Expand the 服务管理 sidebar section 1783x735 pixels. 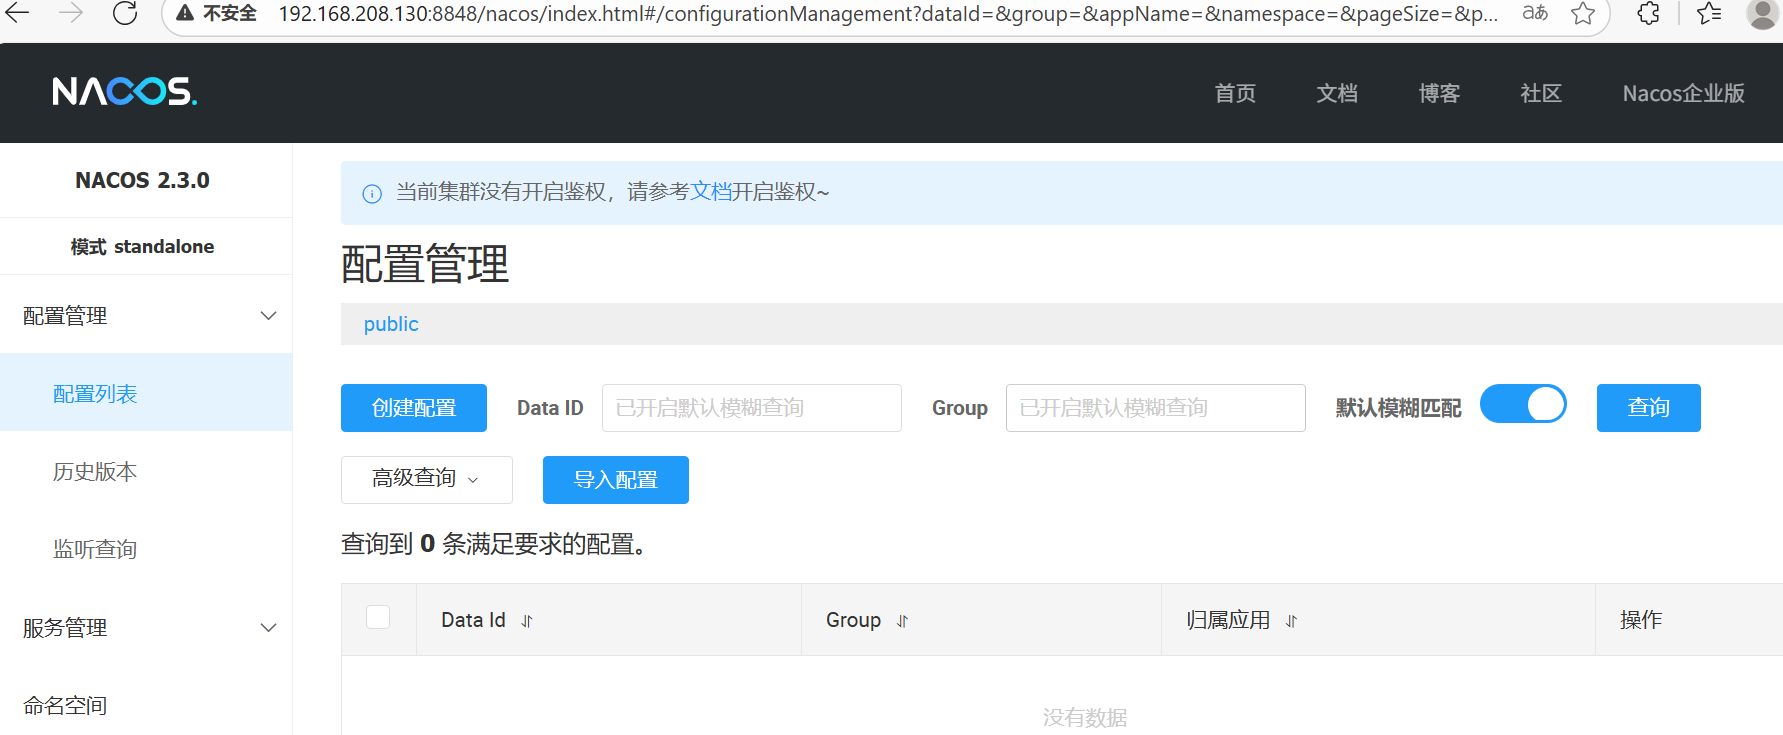pos(268,628)
